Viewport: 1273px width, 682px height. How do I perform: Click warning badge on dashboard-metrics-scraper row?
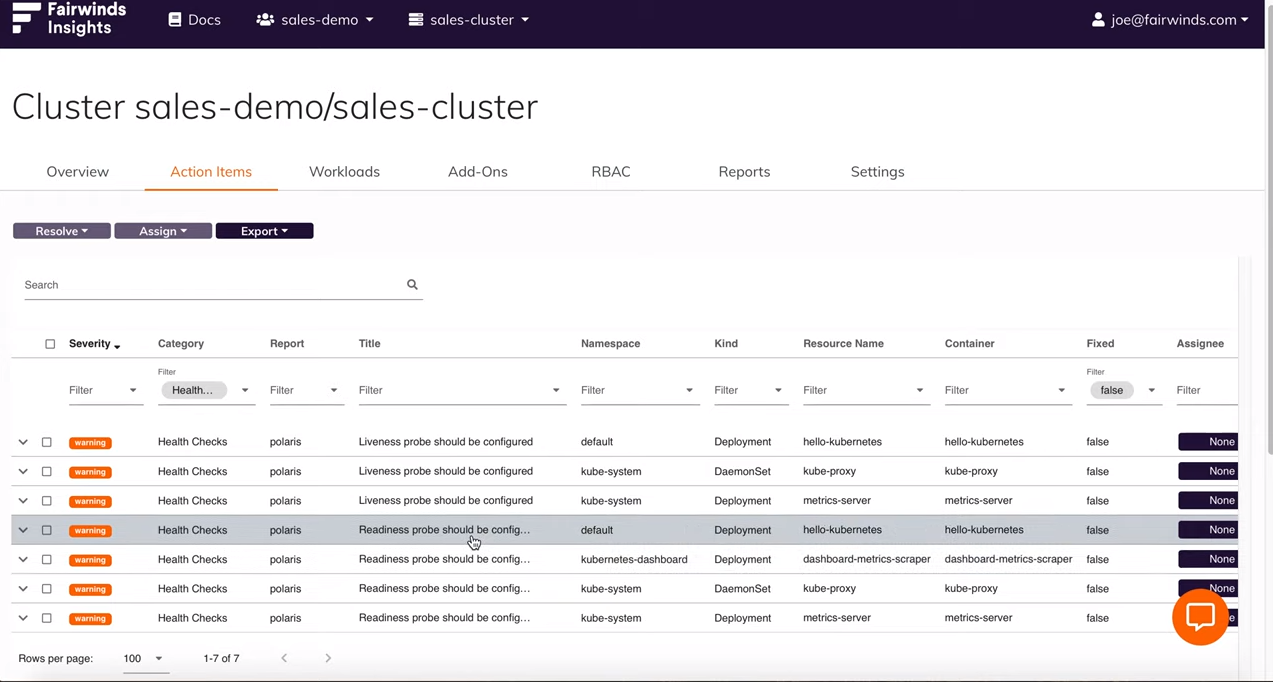[x=90, y=560]
